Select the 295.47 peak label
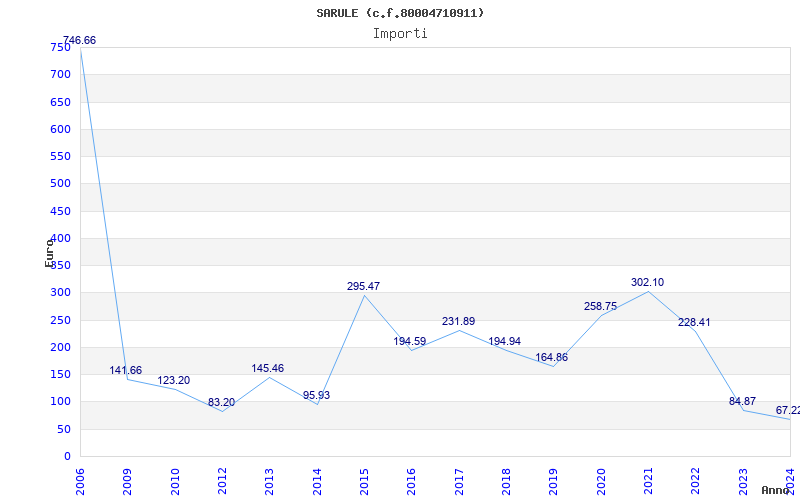This screenshot has height=500, width=800. pyautogui.click(x=363, y=287)
